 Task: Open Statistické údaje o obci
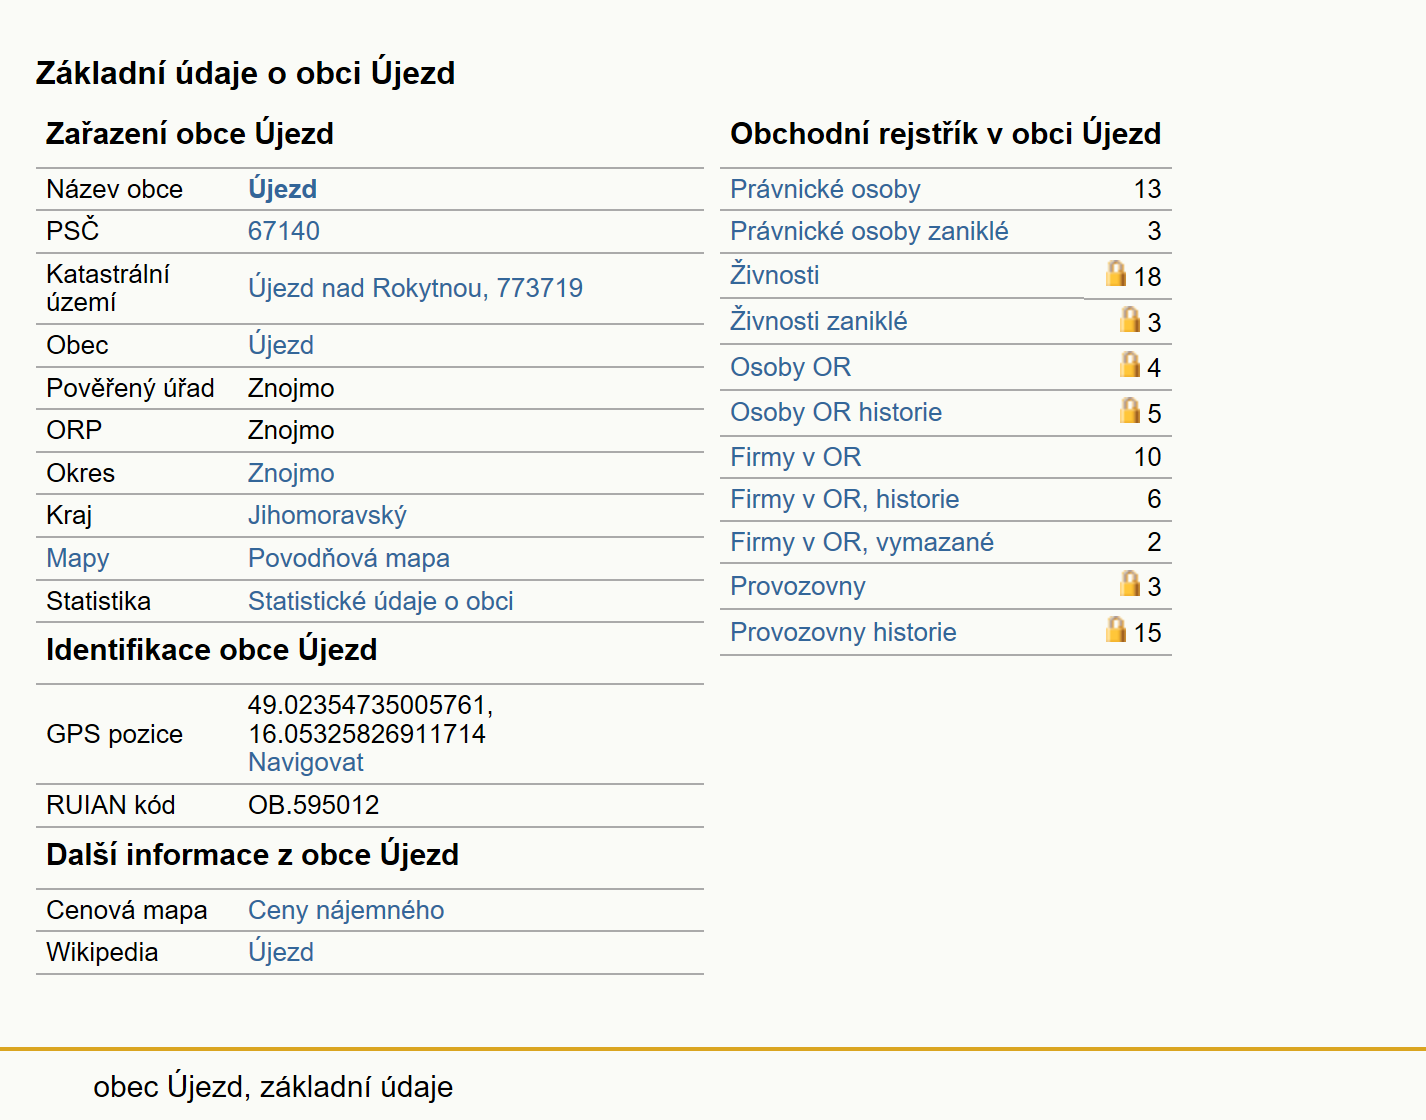(x=381, y=601)
